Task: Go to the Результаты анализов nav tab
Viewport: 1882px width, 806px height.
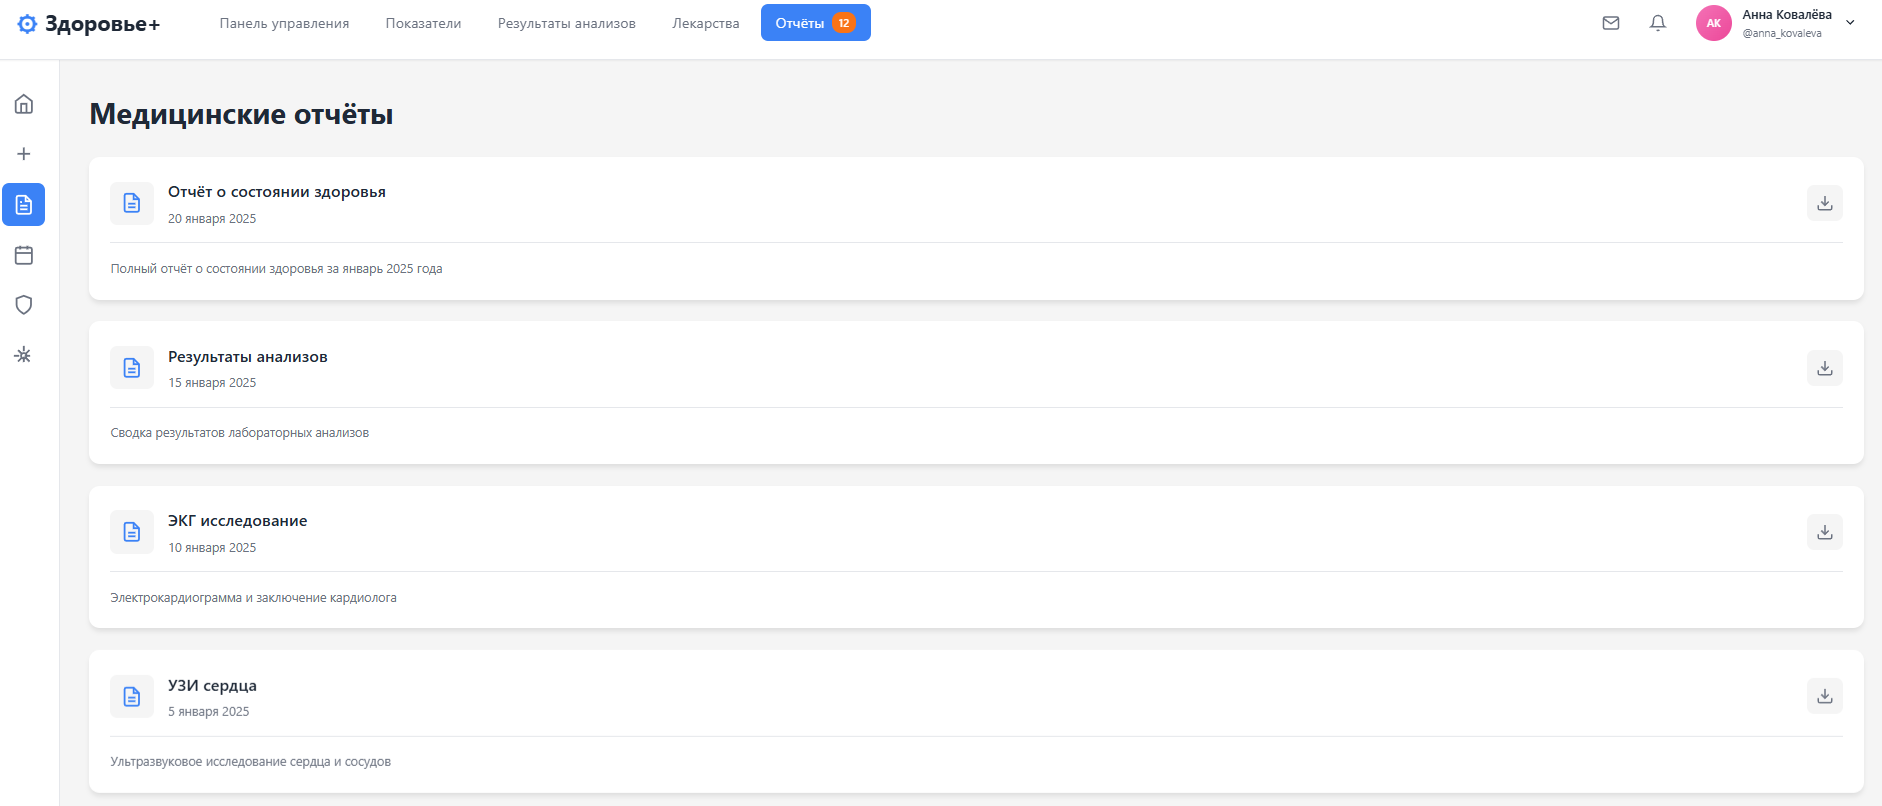Action: click(x=567, y=23)
